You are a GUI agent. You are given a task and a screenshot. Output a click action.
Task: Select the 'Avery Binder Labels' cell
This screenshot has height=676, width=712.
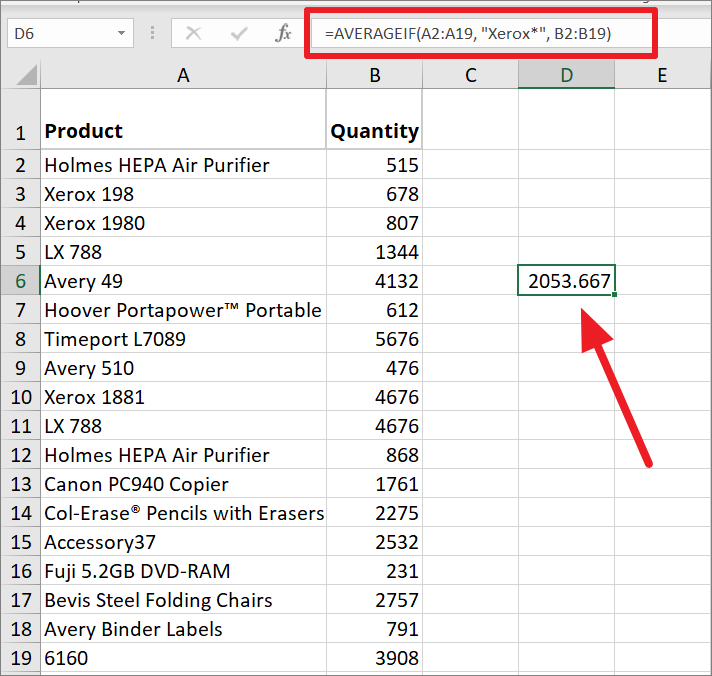pos(183,629)
